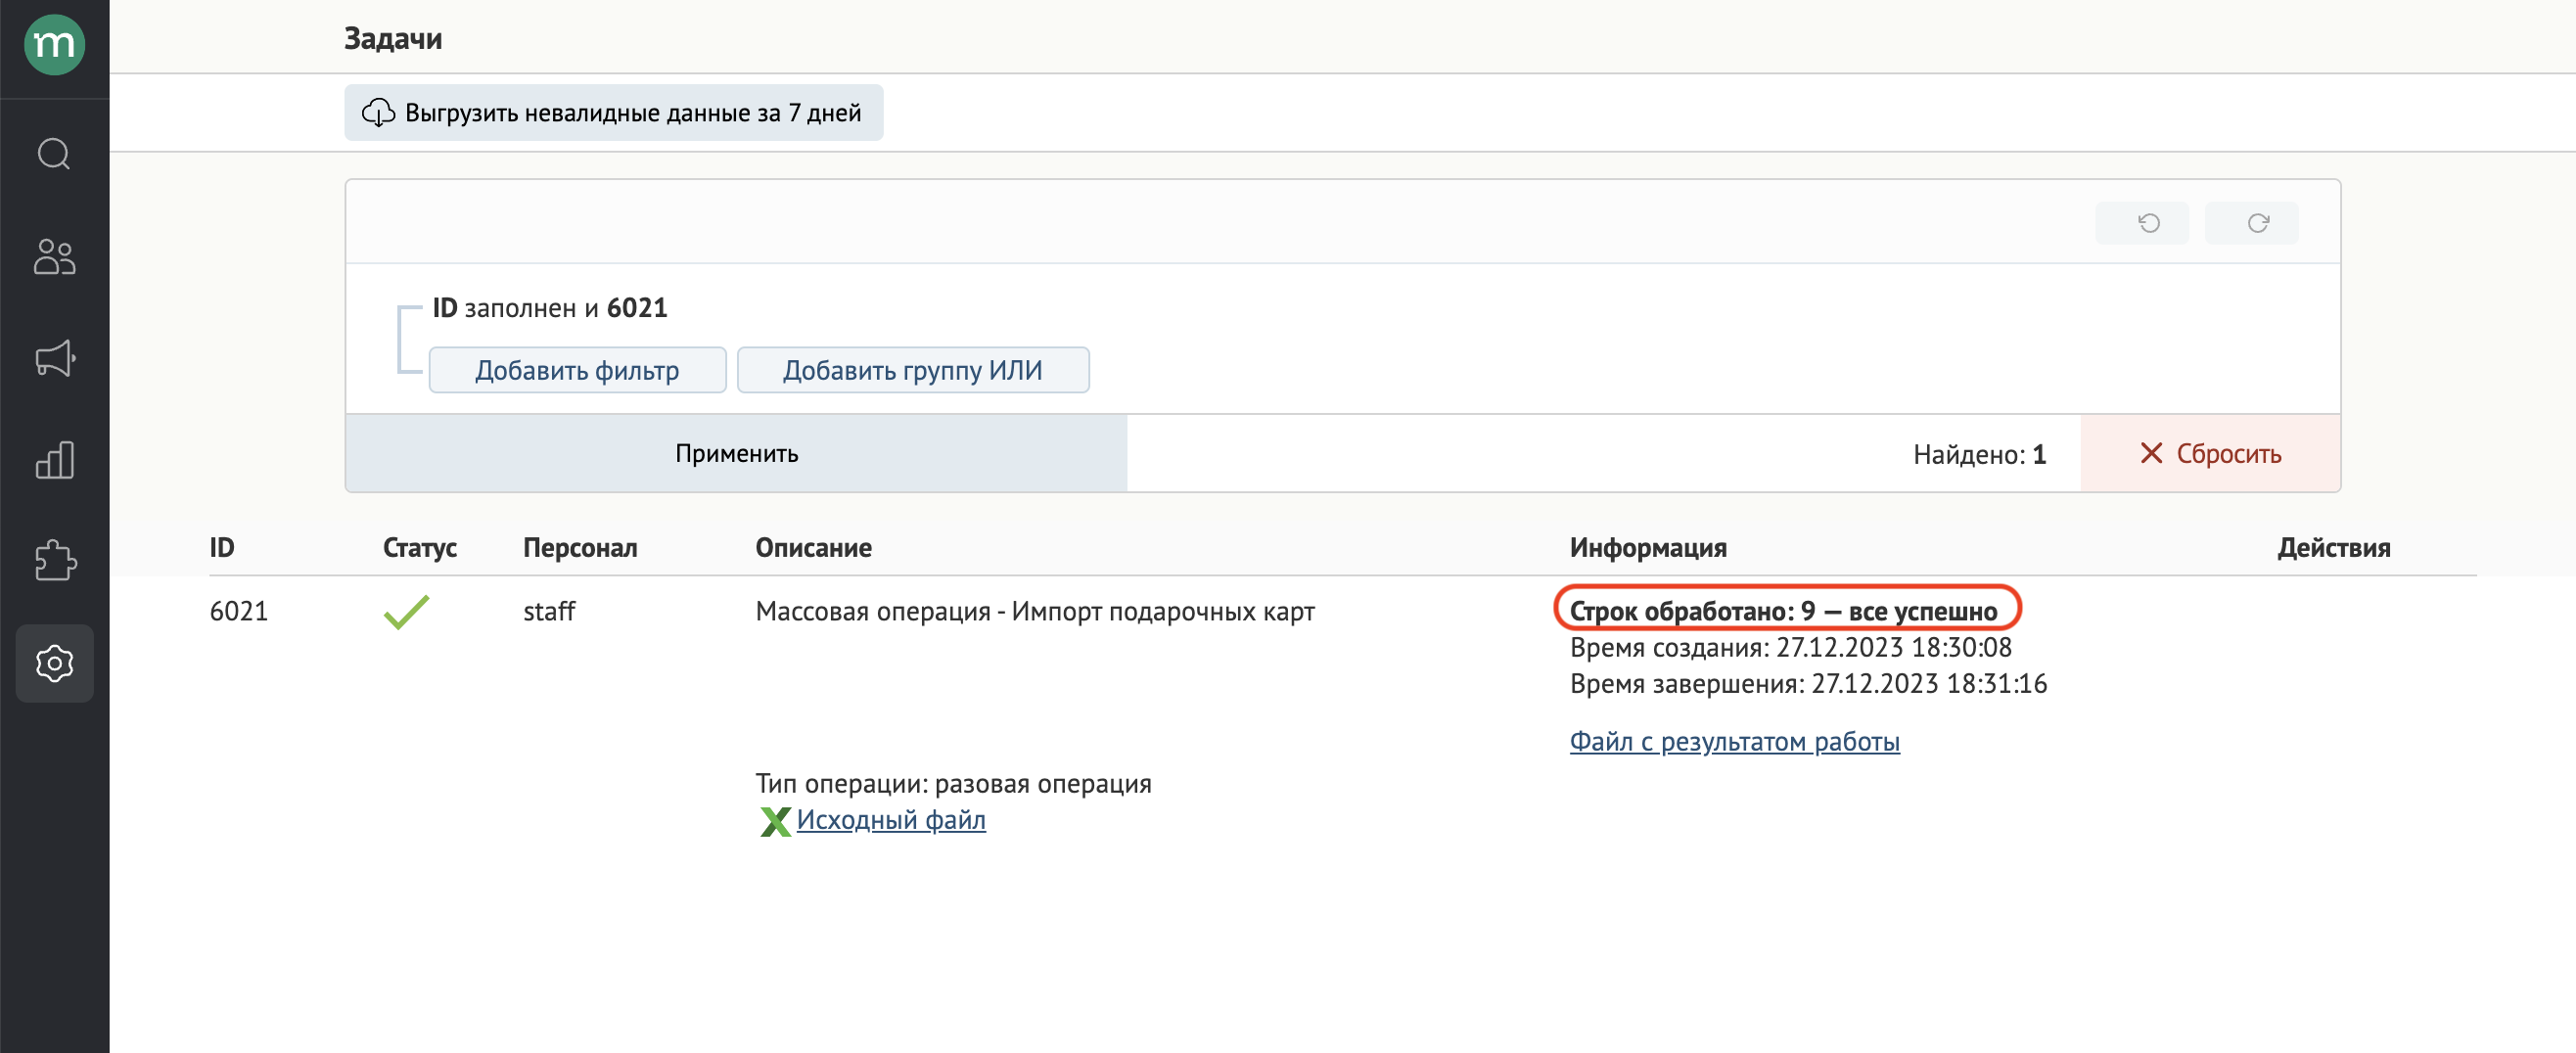This screenshot has width=2576, height=1053.
Task: Click the task ID 6021 cell
Action: (x=239, y=611)
